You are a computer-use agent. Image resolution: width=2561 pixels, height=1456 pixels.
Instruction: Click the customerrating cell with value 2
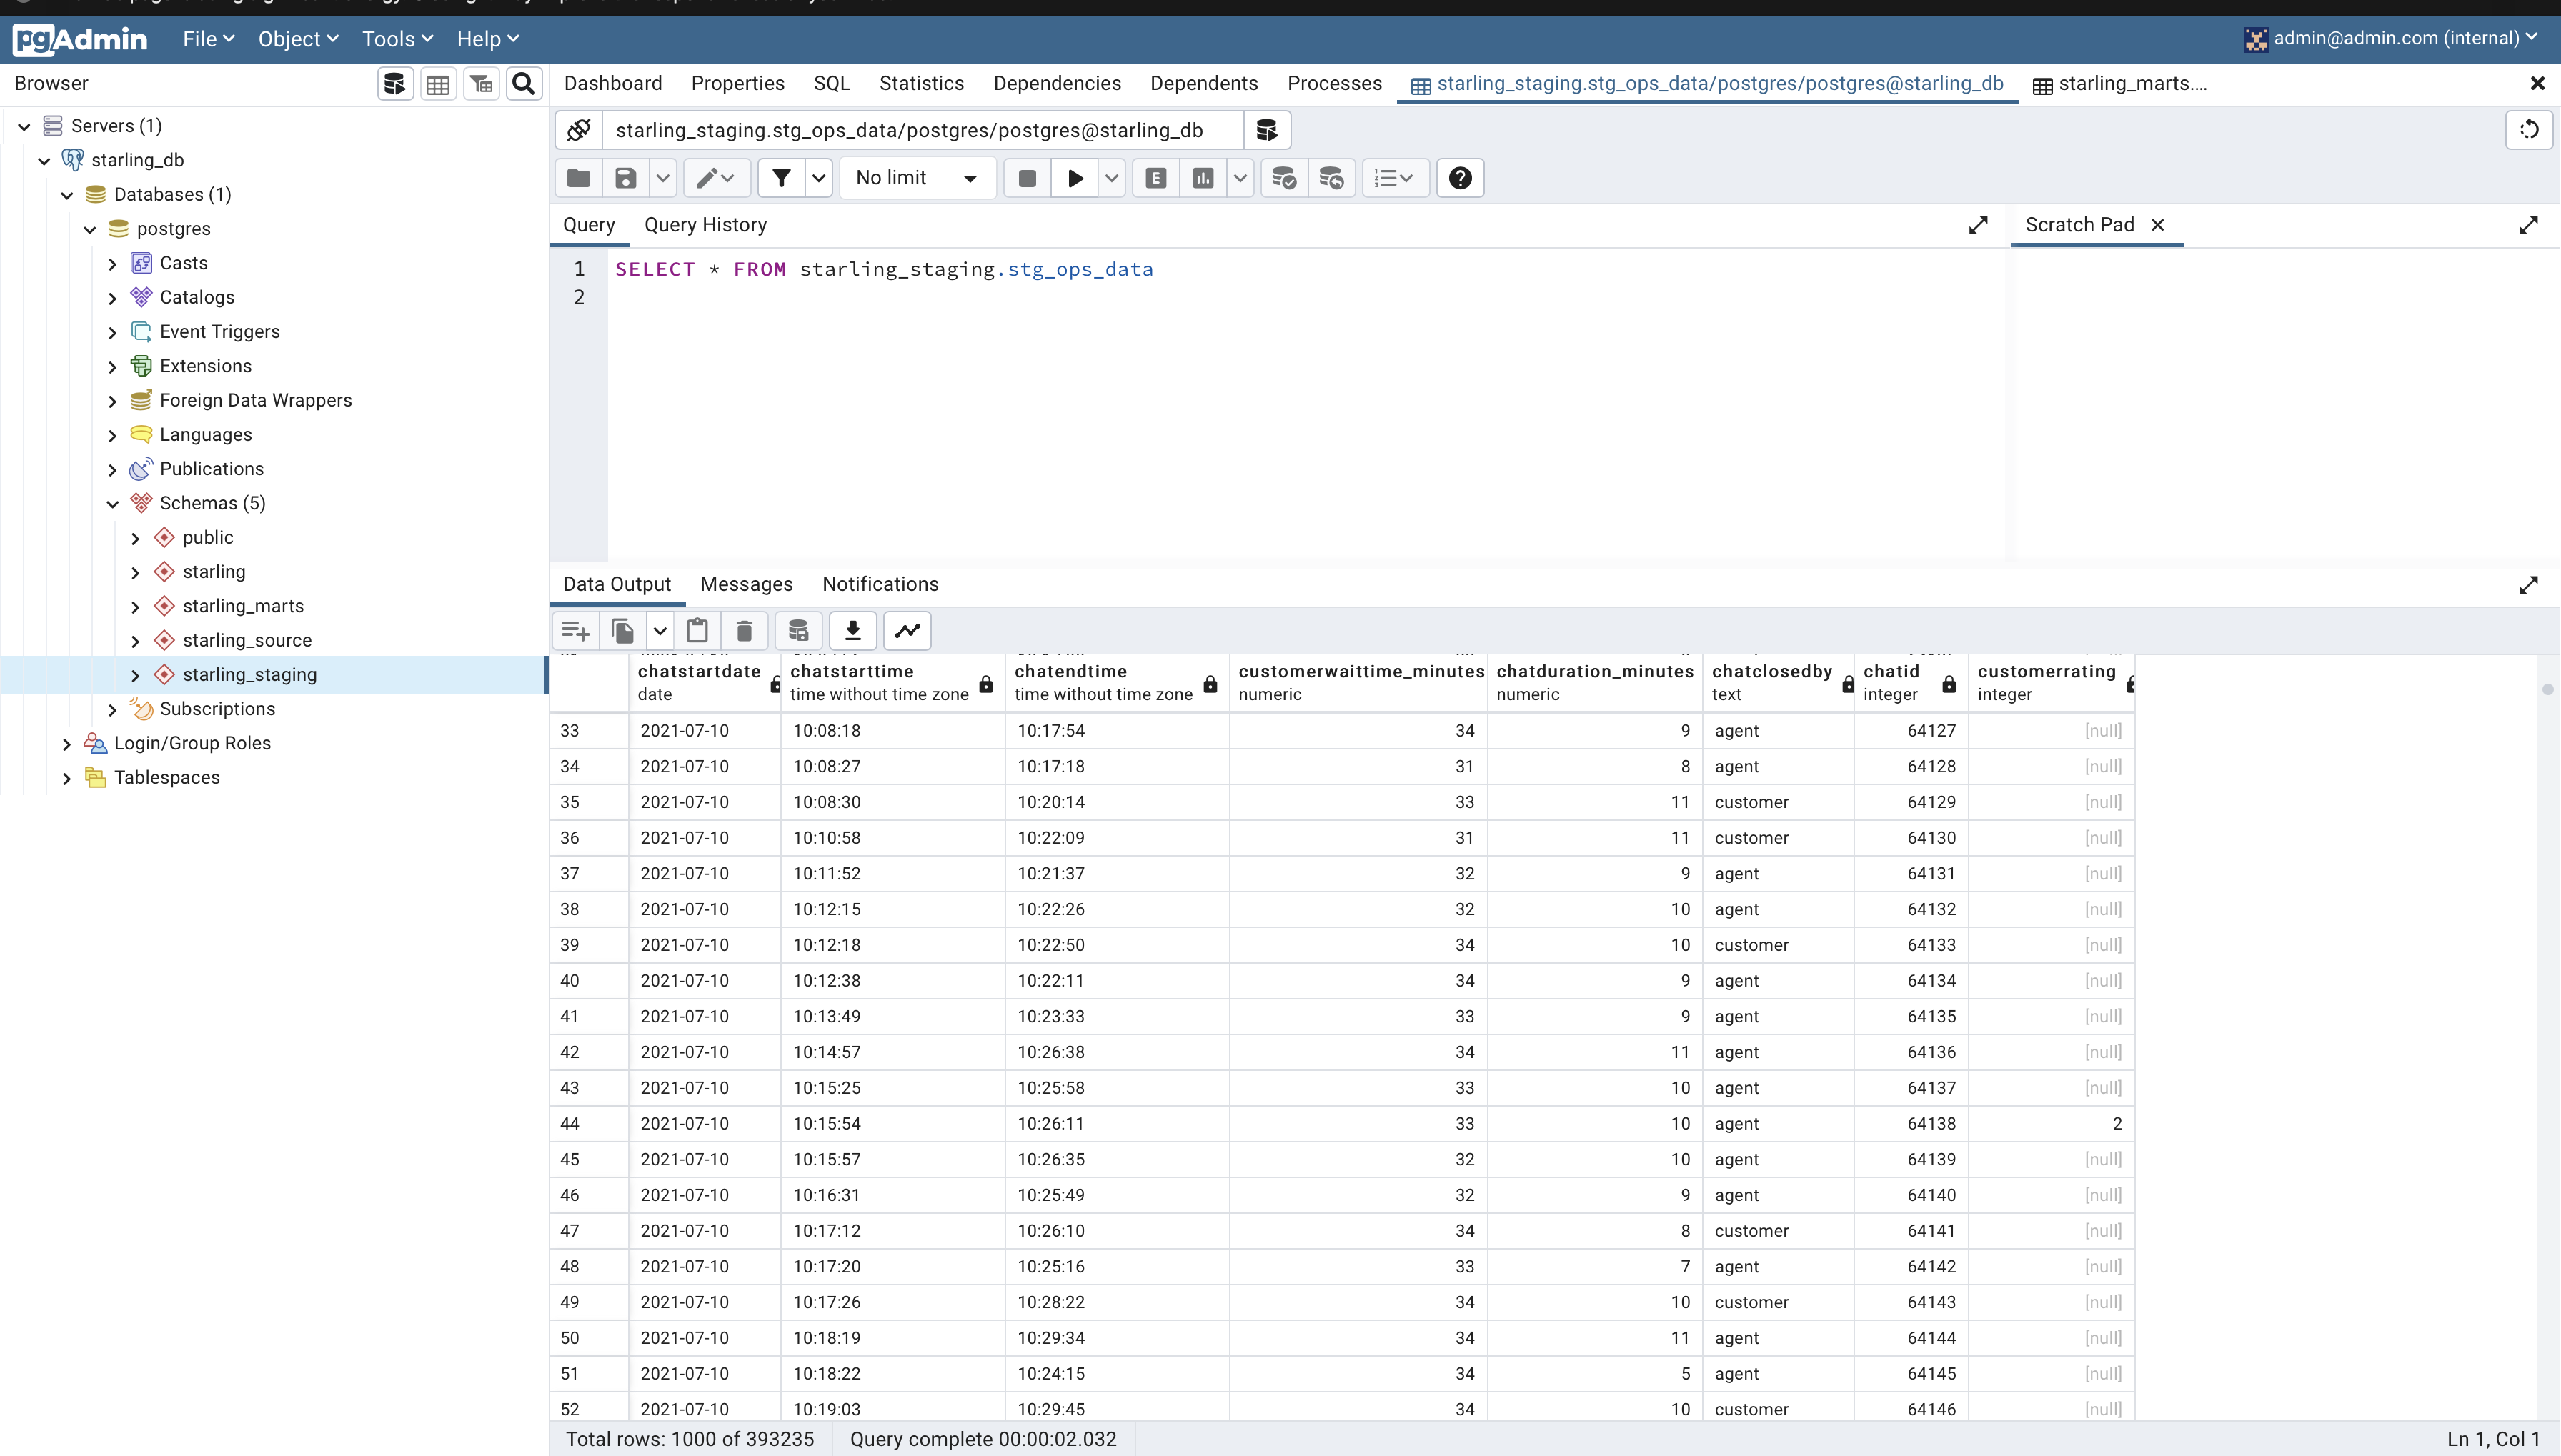pos(2051,1123)
